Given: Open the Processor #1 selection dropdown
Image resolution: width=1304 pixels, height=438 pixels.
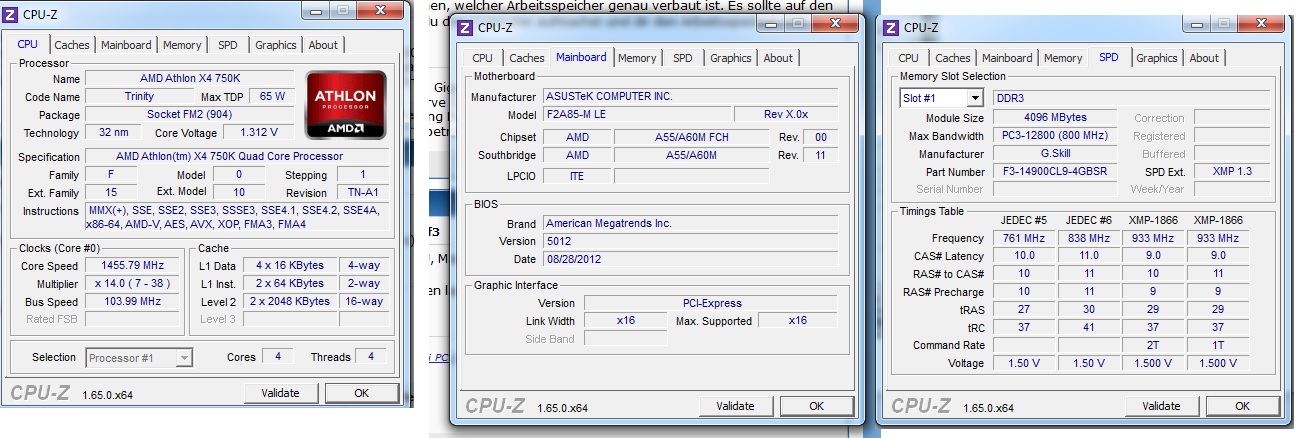Looking at the screenshot, I should [x=139, y=357].
